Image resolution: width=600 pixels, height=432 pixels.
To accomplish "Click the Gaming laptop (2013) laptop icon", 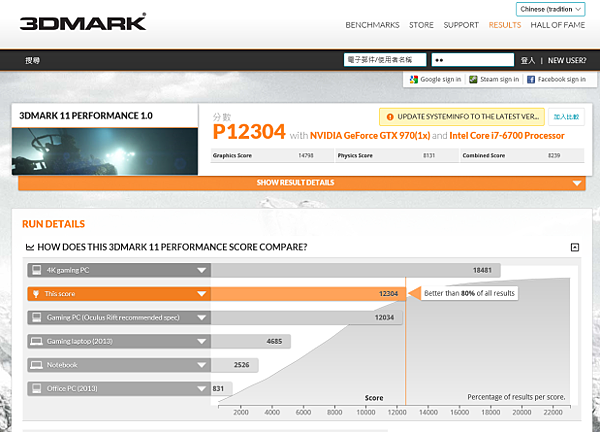I will click(36, 341).
